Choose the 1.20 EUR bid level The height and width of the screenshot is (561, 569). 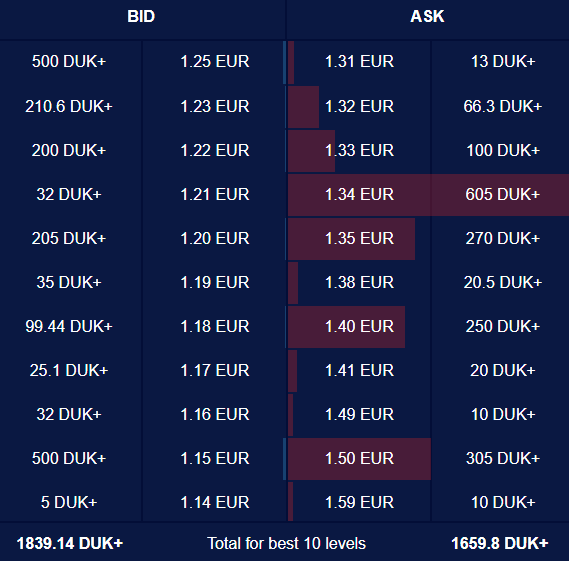tap(215, 238)
